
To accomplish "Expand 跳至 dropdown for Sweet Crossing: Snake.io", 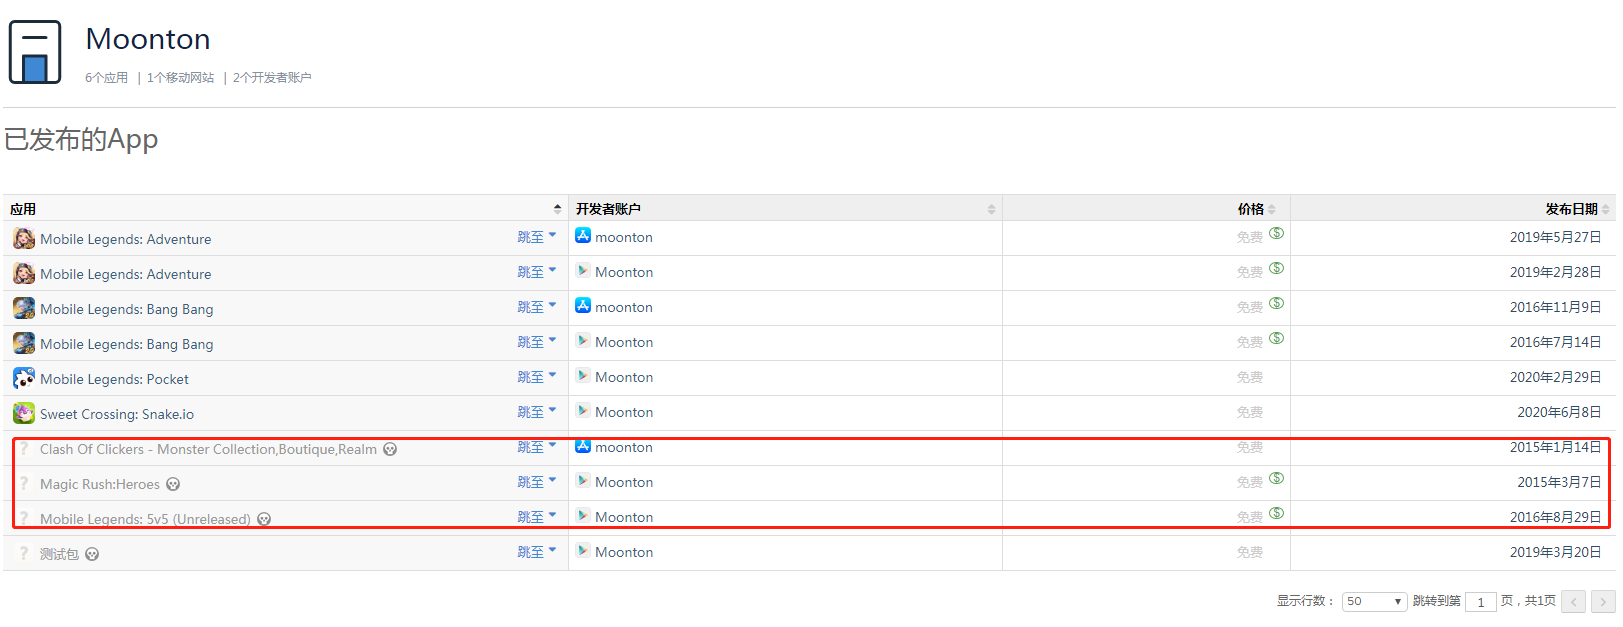I will 537,413.
